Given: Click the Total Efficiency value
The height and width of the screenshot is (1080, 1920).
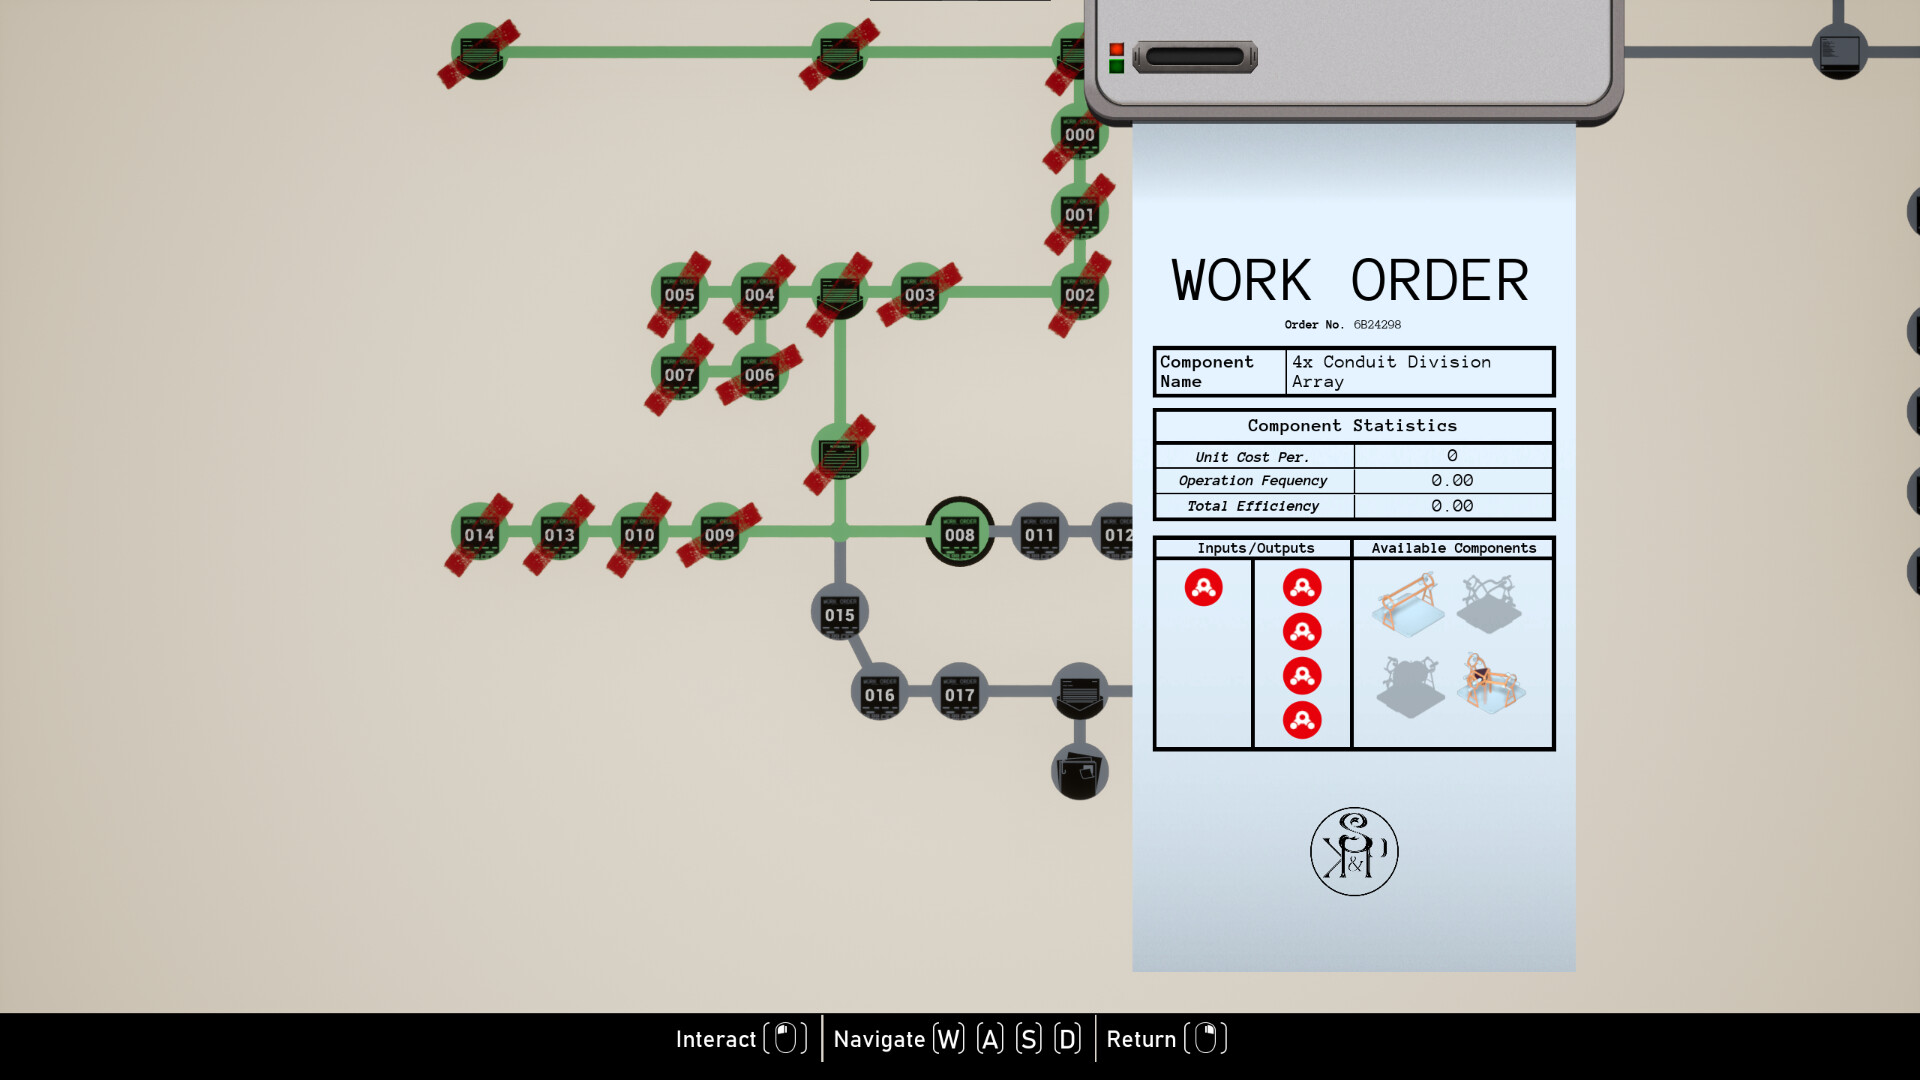Looking at the screenshot, I should (1452, 506).
